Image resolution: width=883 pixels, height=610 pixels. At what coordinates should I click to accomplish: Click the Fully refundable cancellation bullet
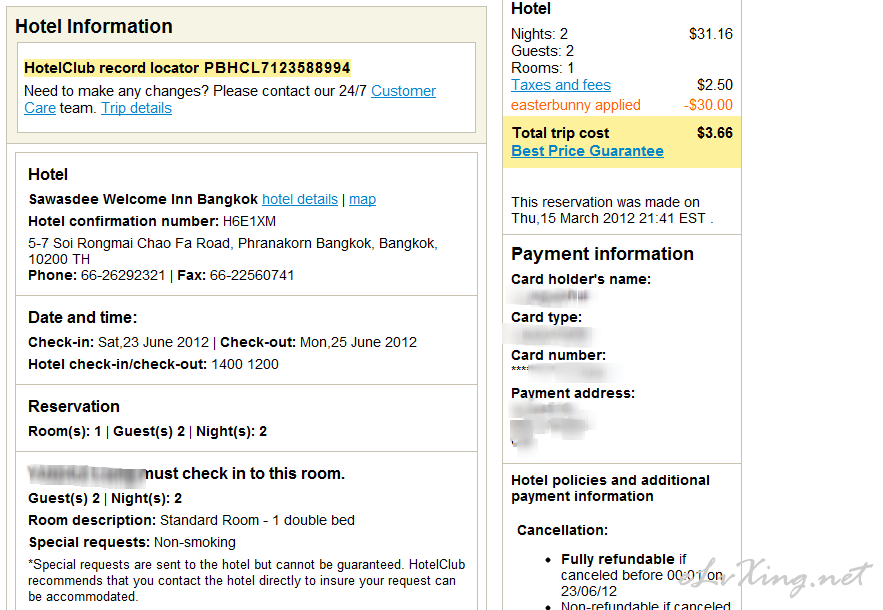[x=642, y=575]
